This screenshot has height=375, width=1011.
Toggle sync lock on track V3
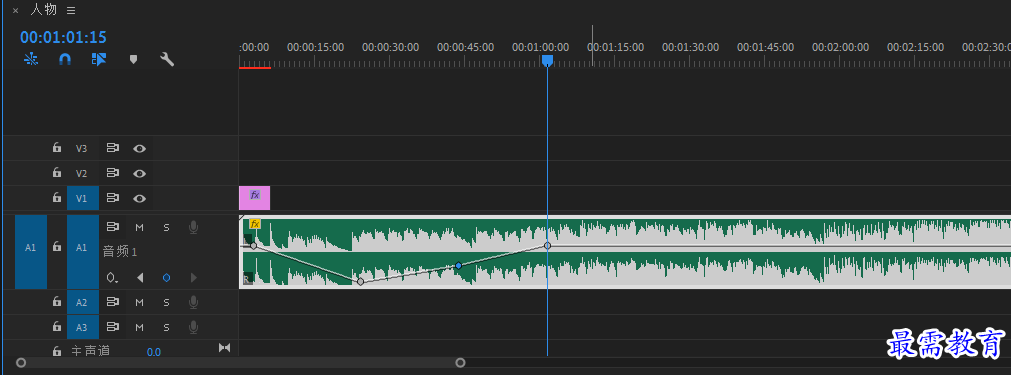pos(113,148)
